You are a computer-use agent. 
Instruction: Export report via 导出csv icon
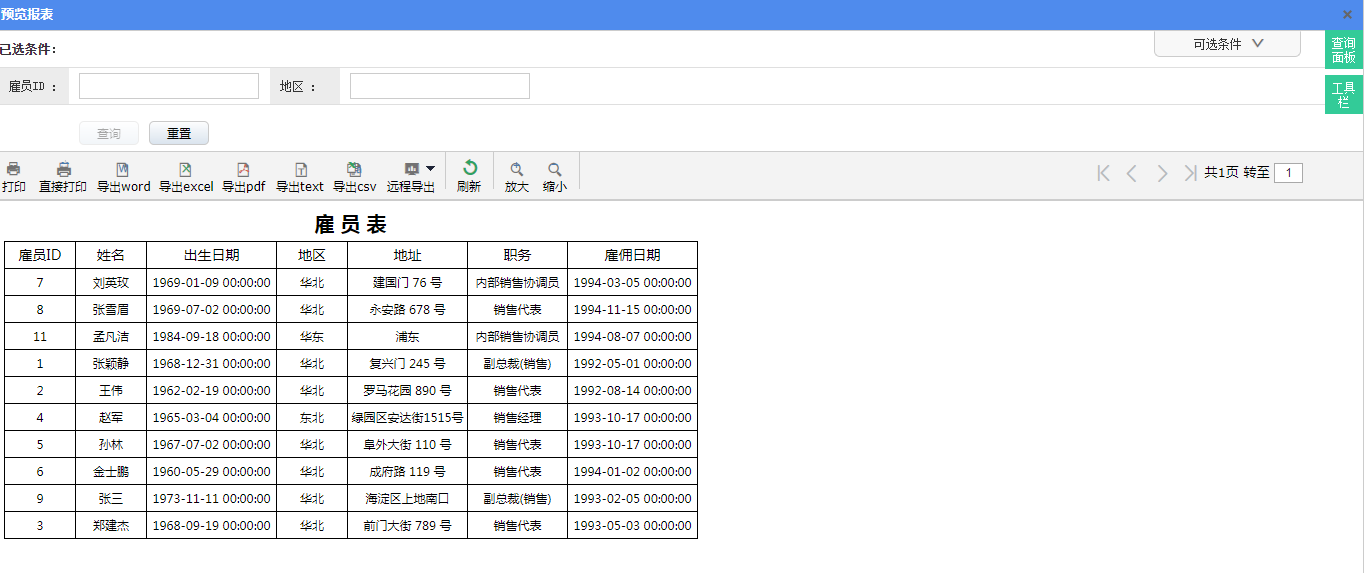click(354, 169)
